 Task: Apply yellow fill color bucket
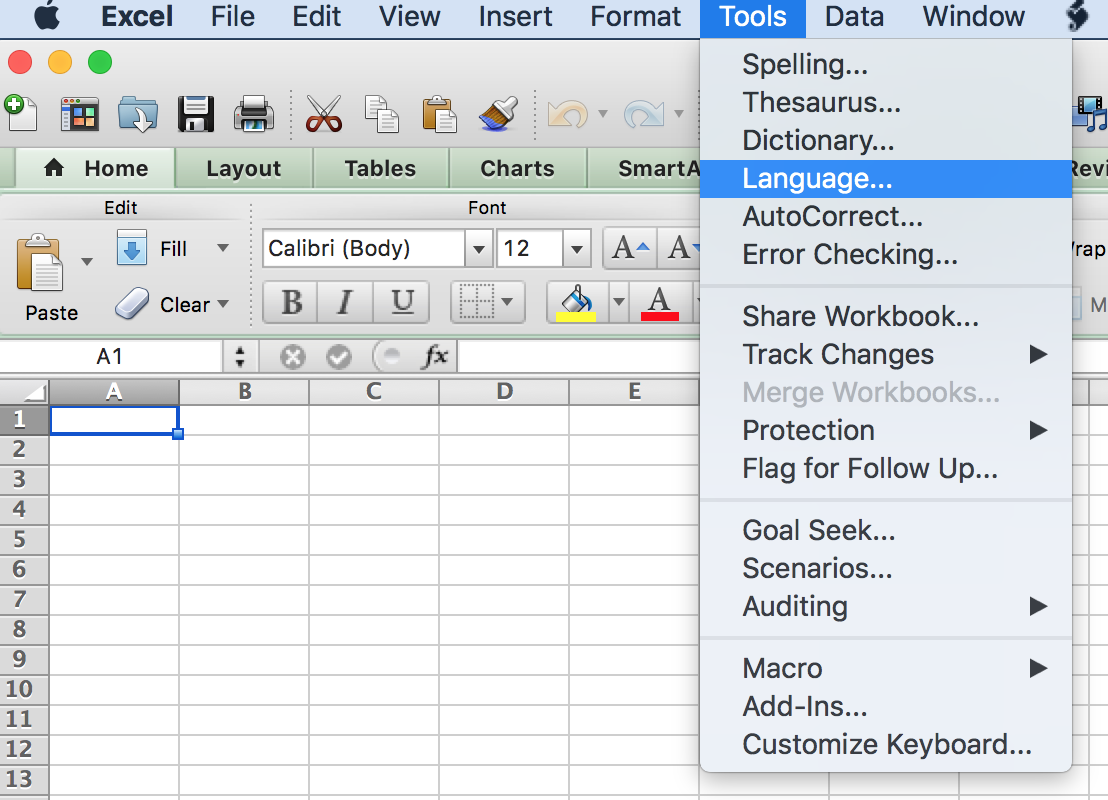(x=577, y=302)
